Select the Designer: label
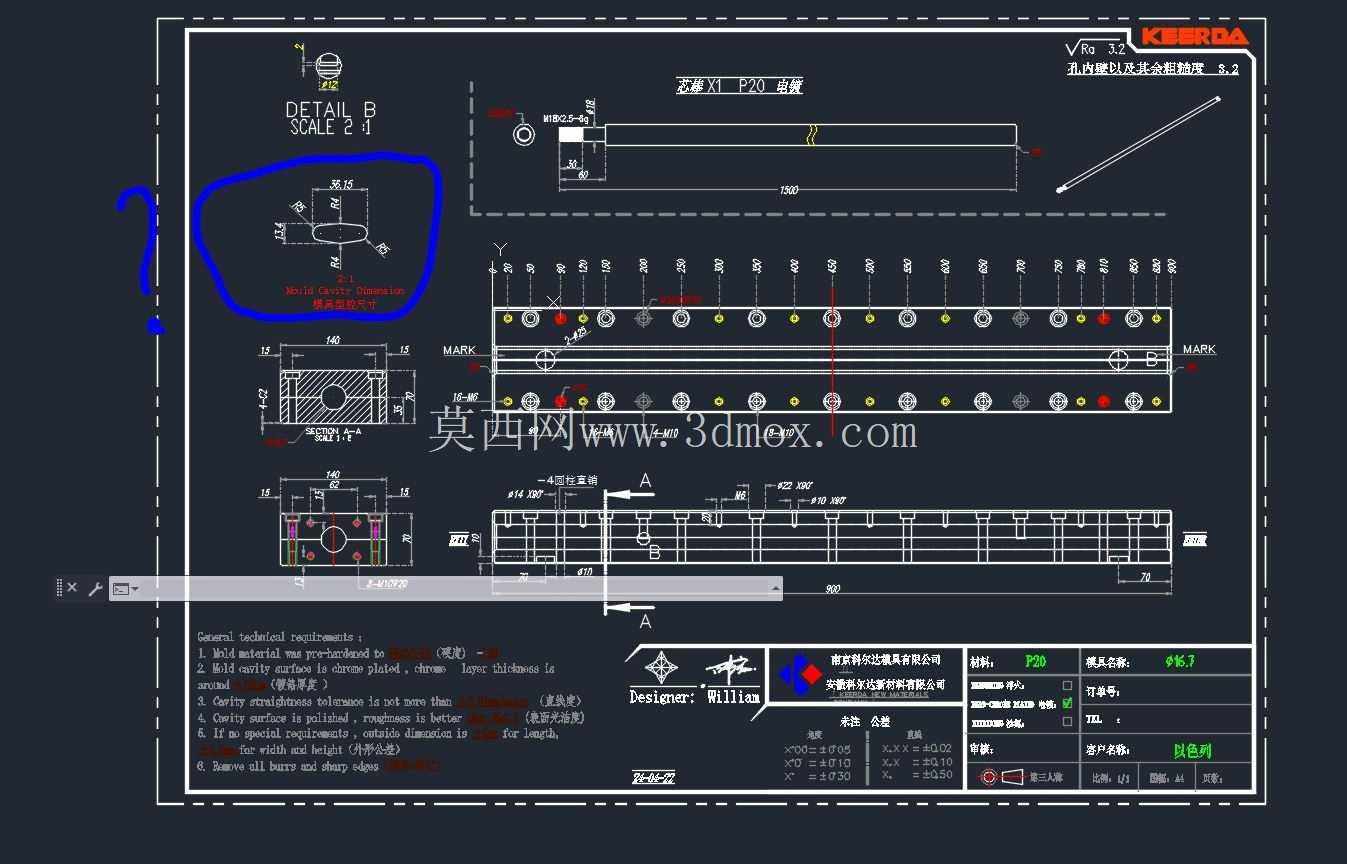 662,697
